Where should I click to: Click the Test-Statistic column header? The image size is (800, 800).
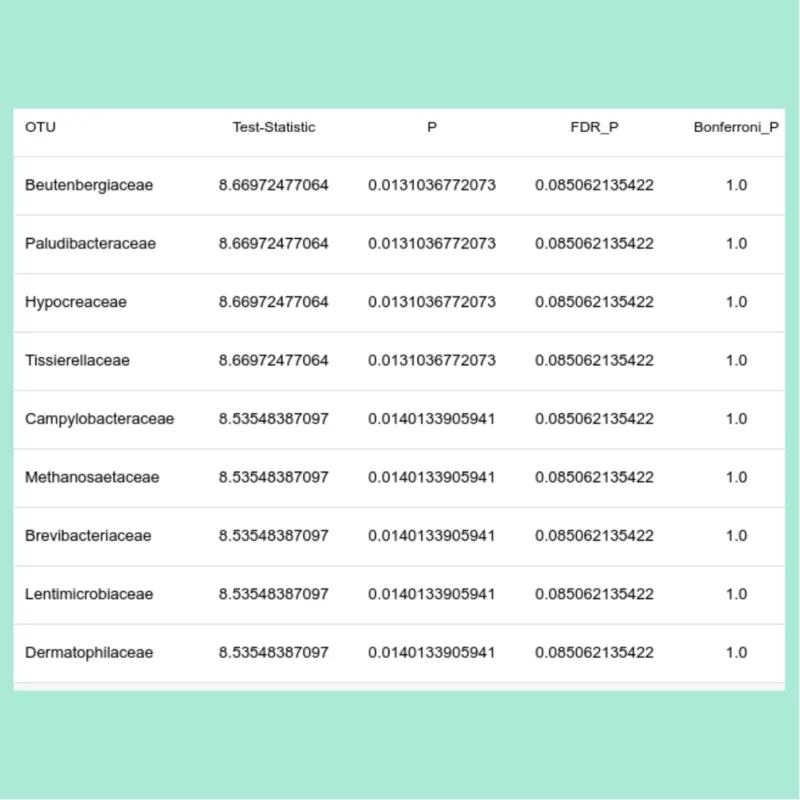(x=273, y=127)
